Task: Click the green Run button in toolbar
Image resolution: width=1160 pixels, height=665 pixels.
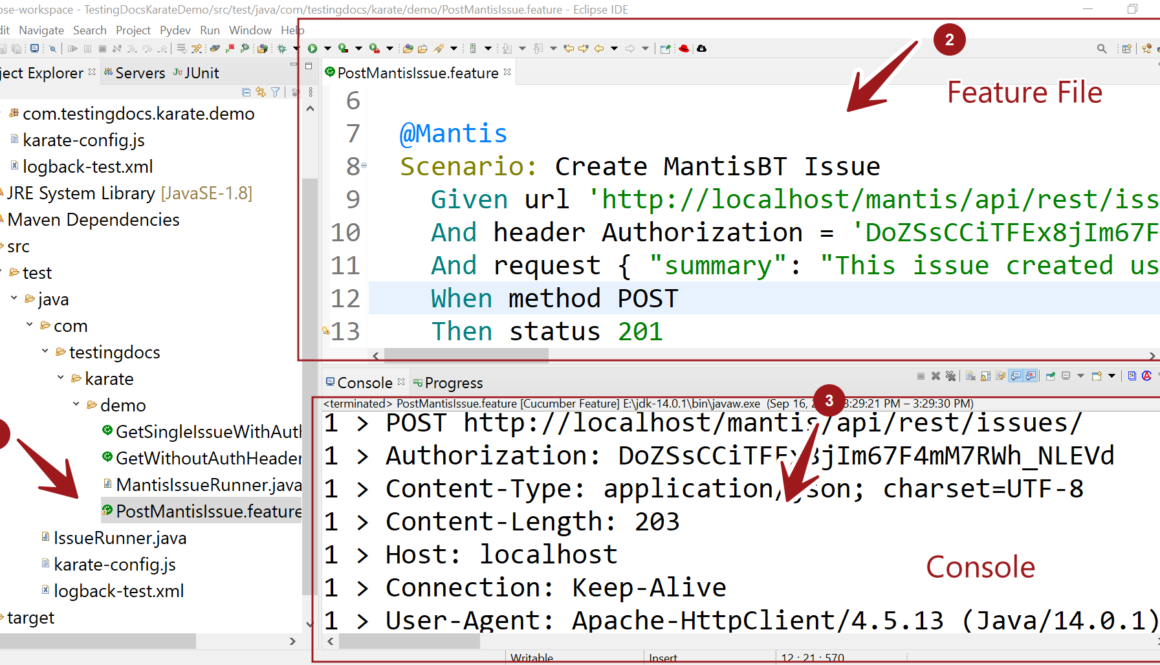Action: [x=313, y=48]
